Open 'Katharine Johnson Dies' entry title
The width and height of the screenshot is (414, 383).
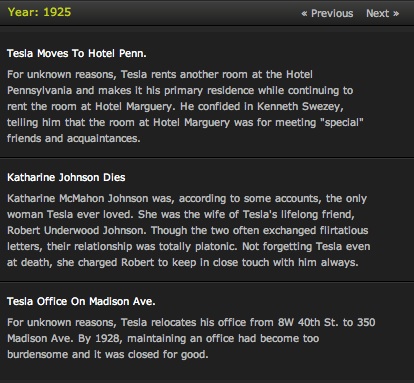66,177
